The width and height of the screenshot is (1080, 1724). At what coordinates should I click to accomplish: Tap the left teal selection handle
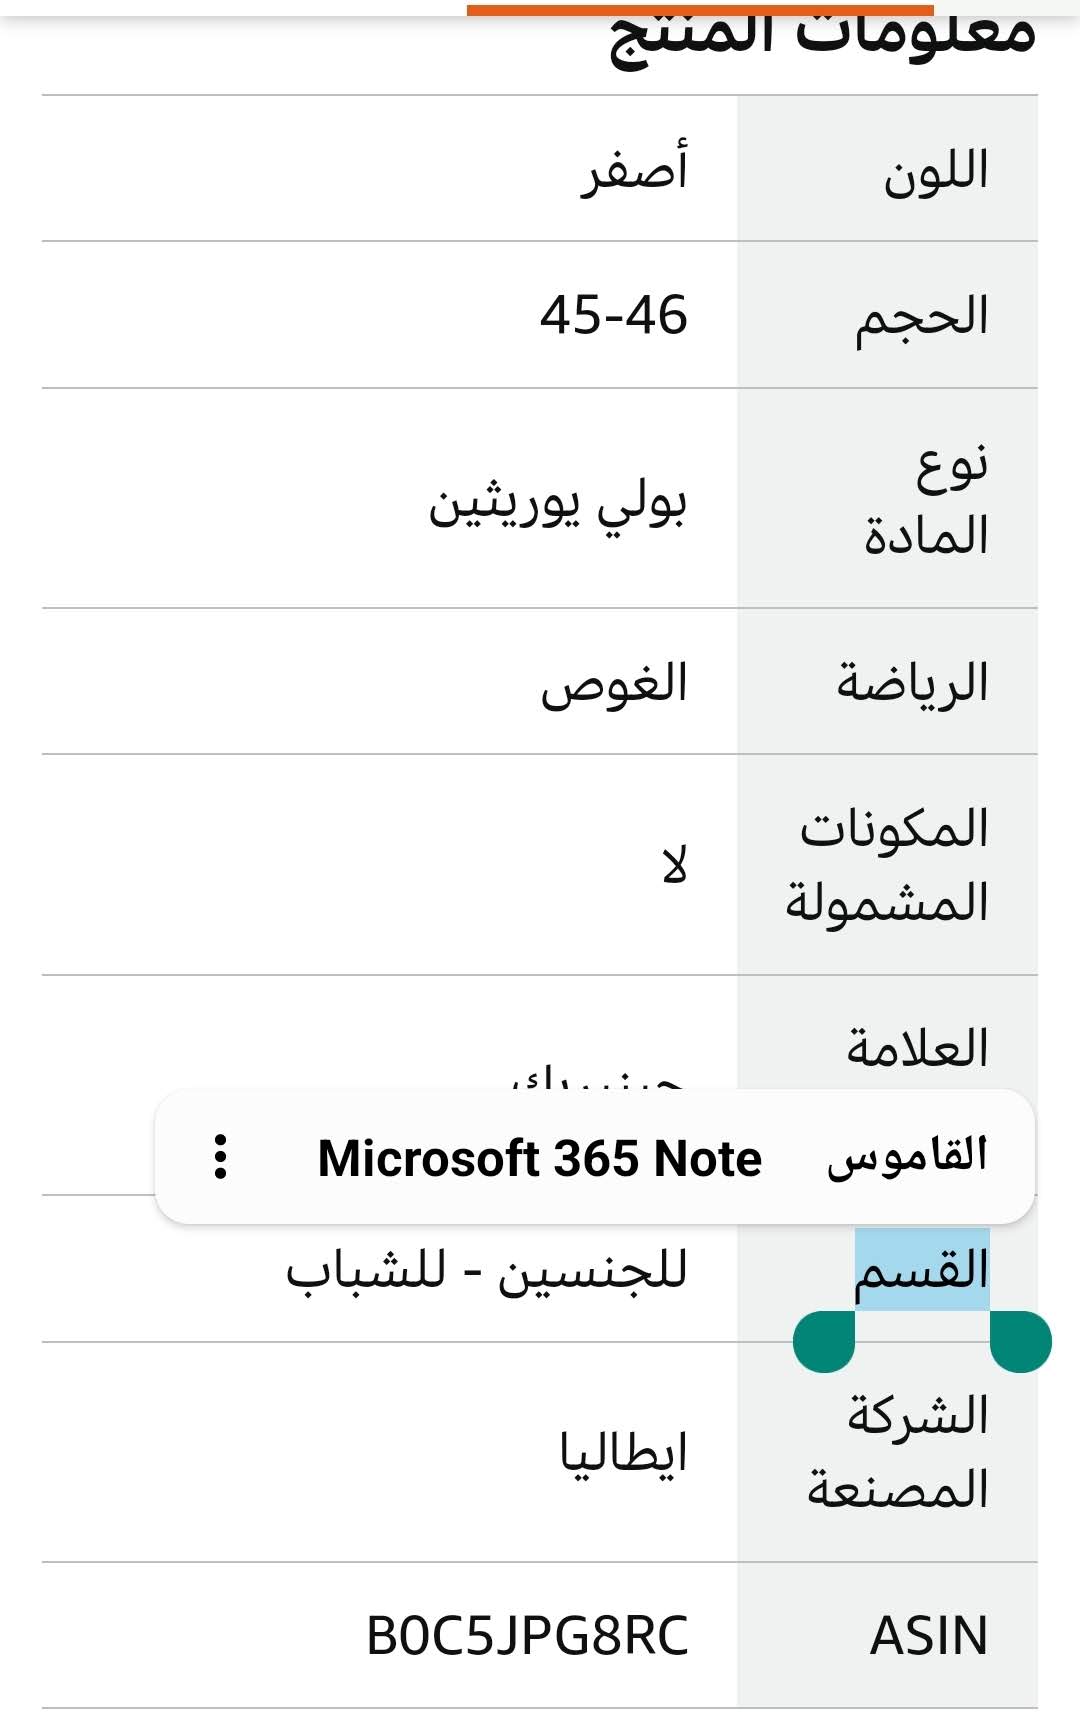pos(824,1342)
